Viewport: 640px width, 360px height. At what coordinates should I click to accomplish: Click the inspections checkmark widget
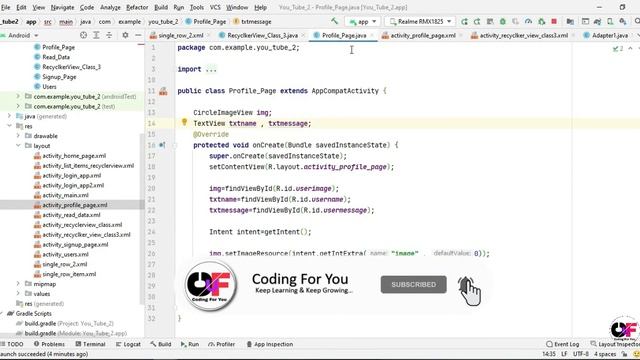coord(618,49)
